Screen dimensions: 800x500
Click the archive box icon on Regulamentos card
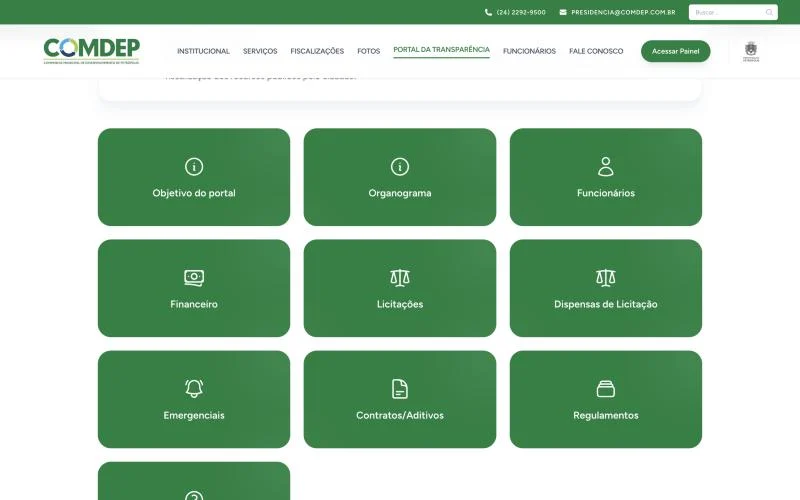click(x=606, y=389)
